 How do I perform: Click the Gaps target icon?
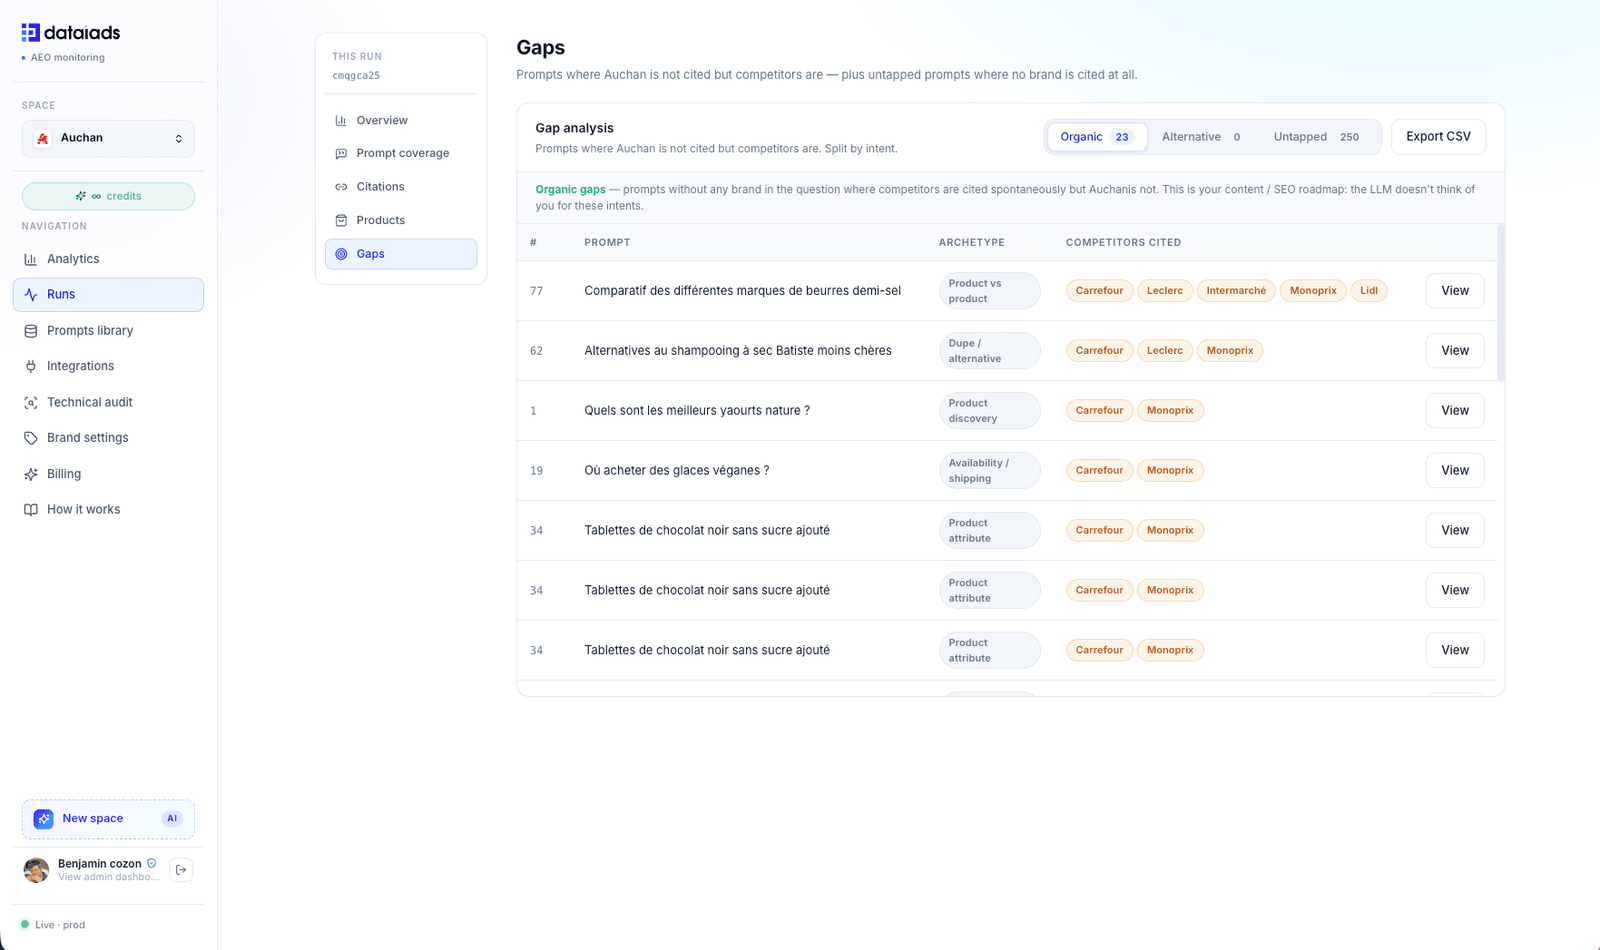[341, 254]
